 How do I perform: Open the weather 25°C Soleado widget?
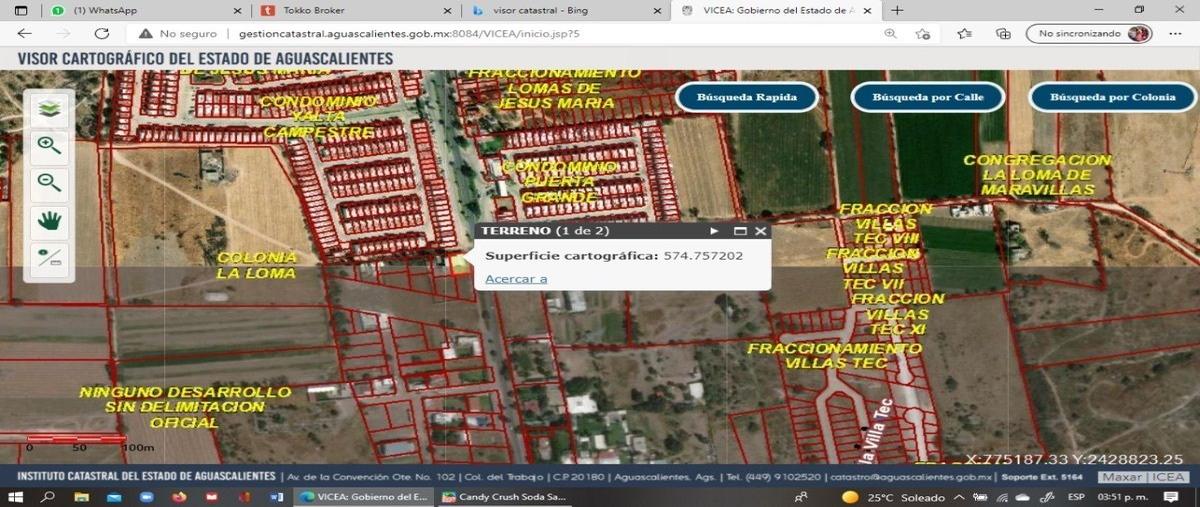click(895, 497)
